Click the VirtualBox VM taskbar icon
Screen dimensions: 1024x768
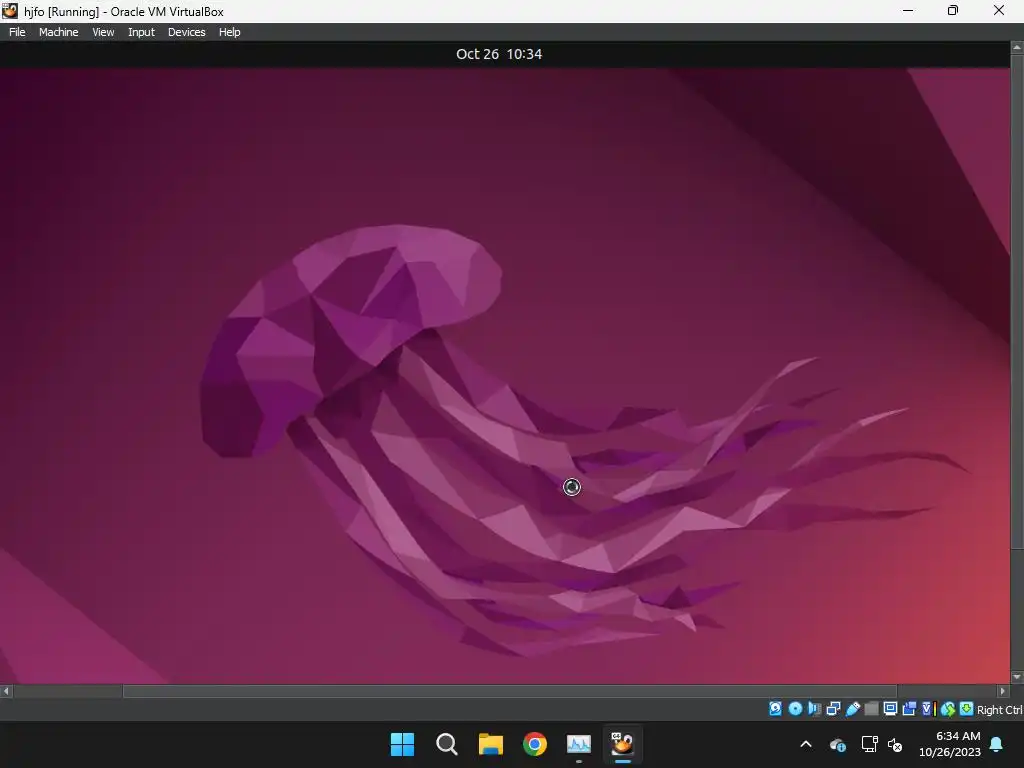click(x=622, y=744)
